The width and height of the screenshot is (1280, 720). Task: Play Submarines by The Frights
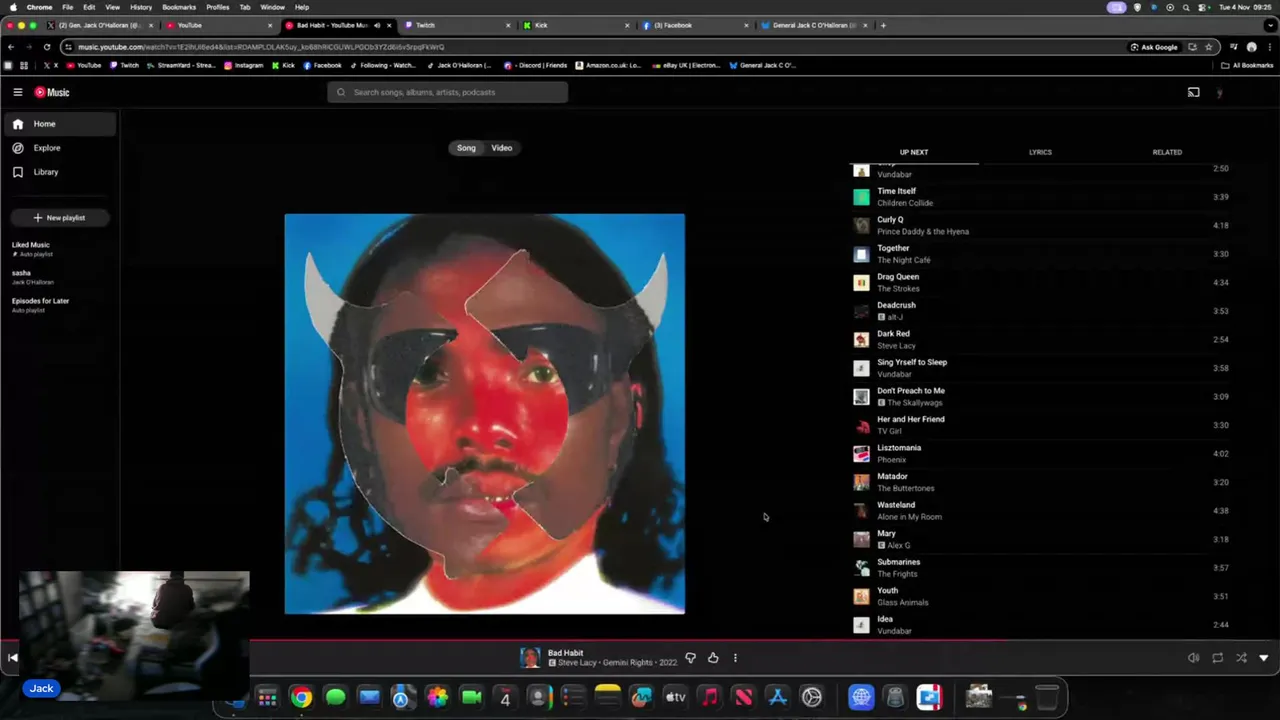click(x=1040, y=568)
